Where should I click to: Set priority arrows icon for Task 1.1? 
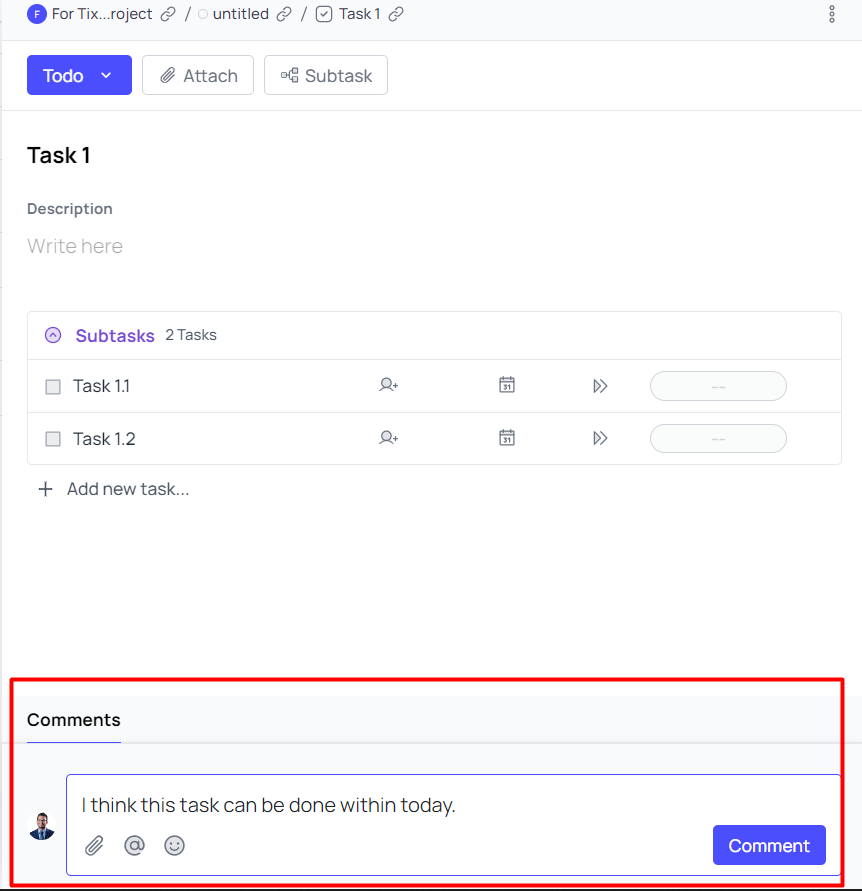click(600, 386)
